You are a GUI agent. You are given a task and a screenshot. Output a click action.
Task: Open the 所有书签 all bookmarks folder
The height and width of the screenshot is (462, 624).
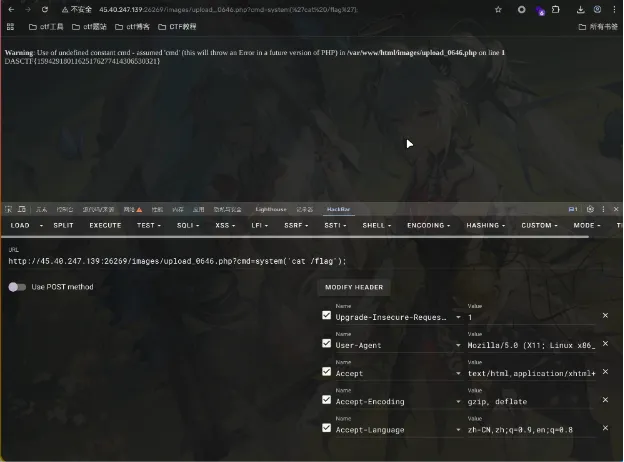[x=598, y=27]
